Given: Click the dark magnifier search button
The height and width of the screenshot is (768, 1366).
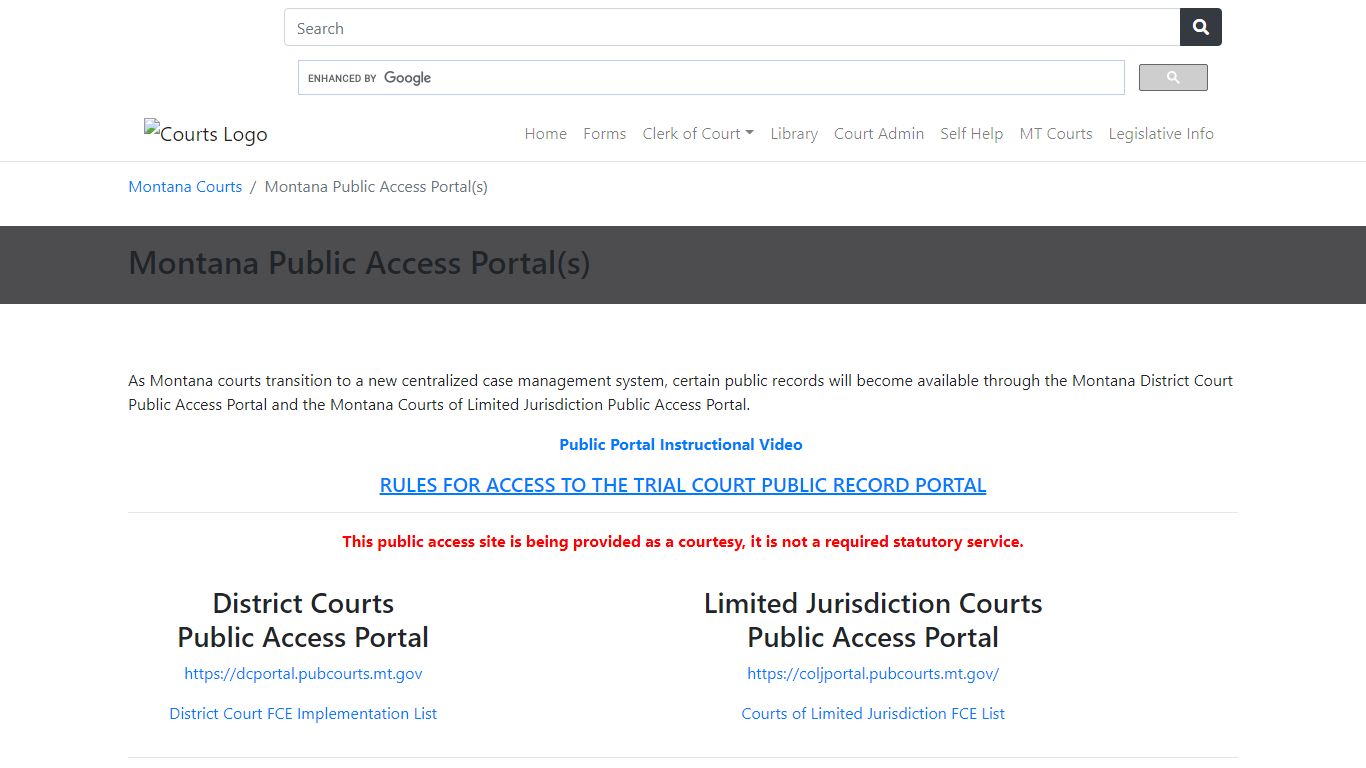Looking at the screenshot, I should pyautogui.click(x=1201, y=28).
